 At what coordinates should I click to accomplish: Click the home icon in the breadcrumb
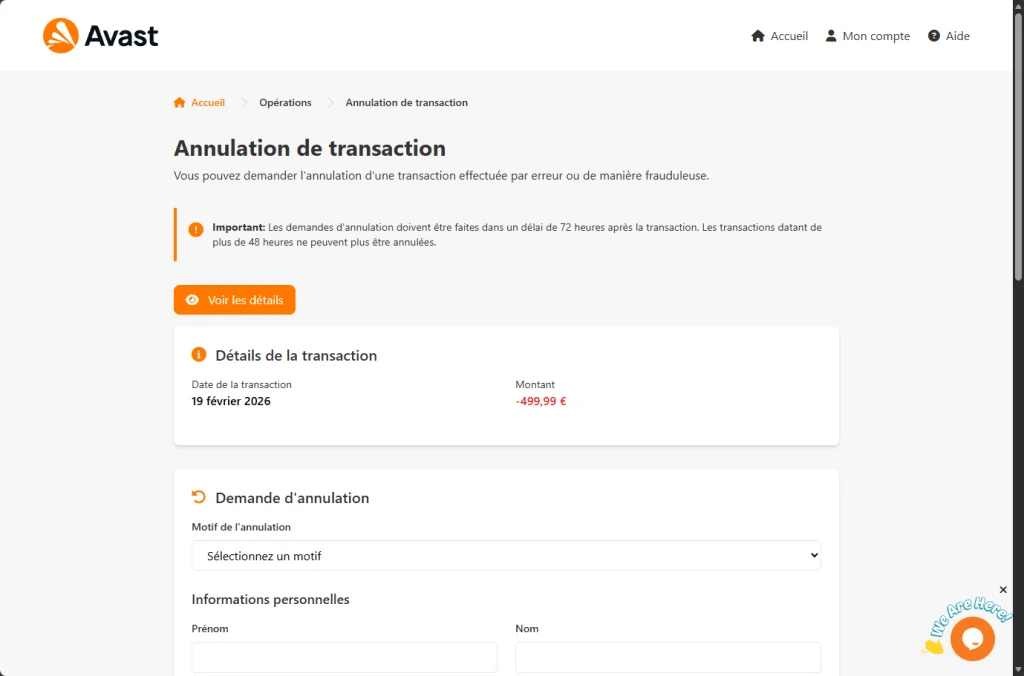pyautogui.click(x=179, y=102)
